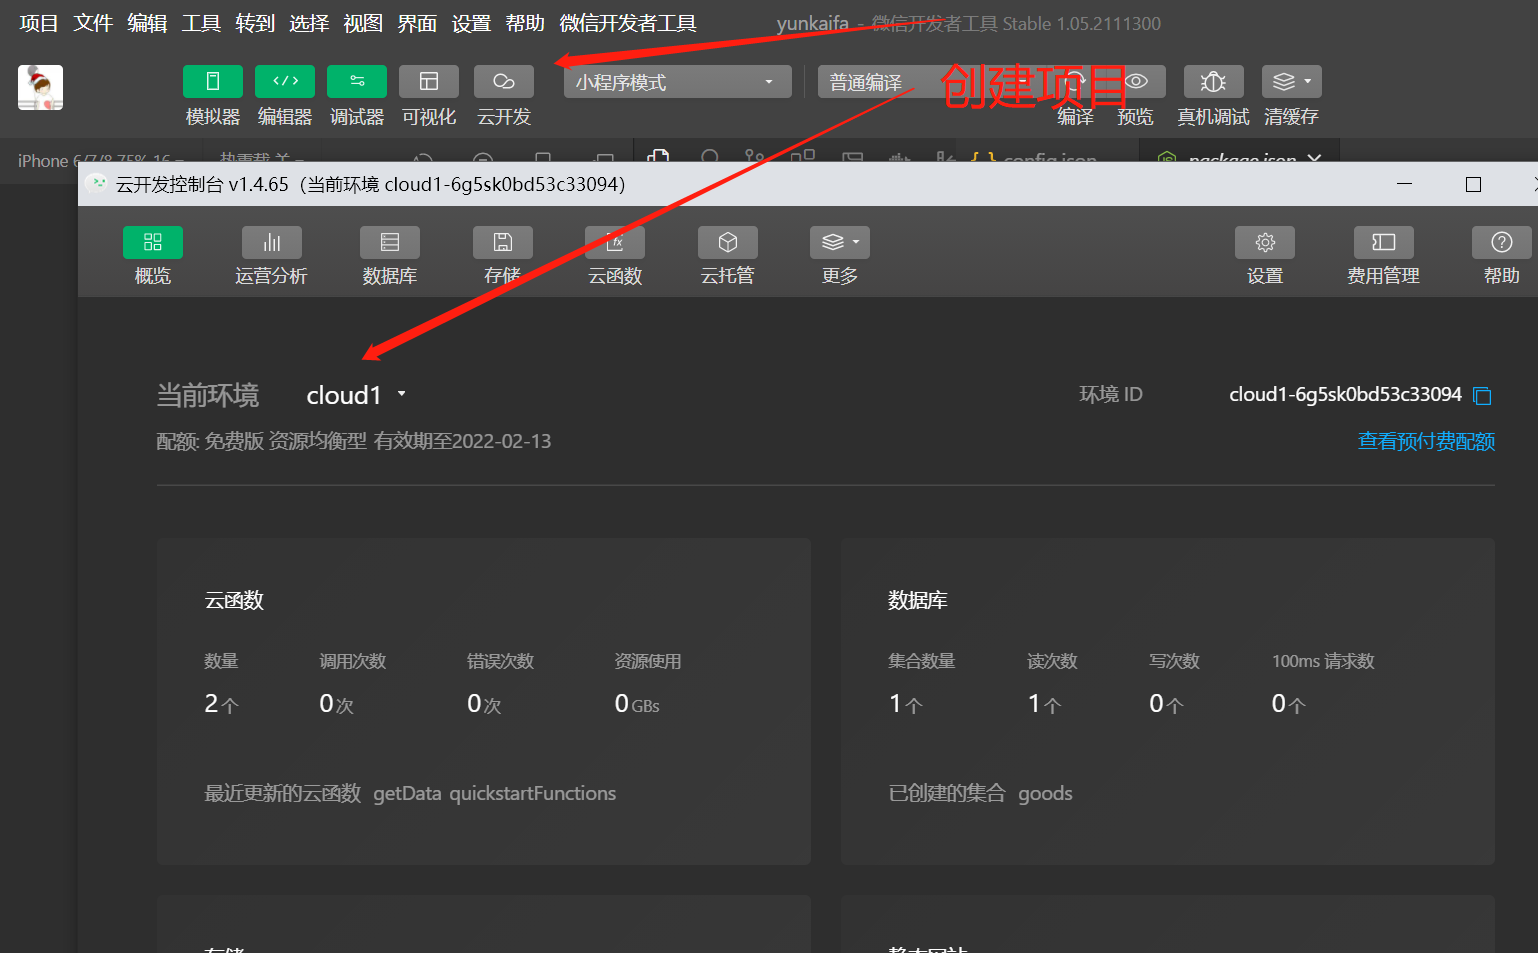This screenshot has height=953, width=1538.
Task: Expand the cloud1 environment dropdown
Action: [x=356, y=395]
